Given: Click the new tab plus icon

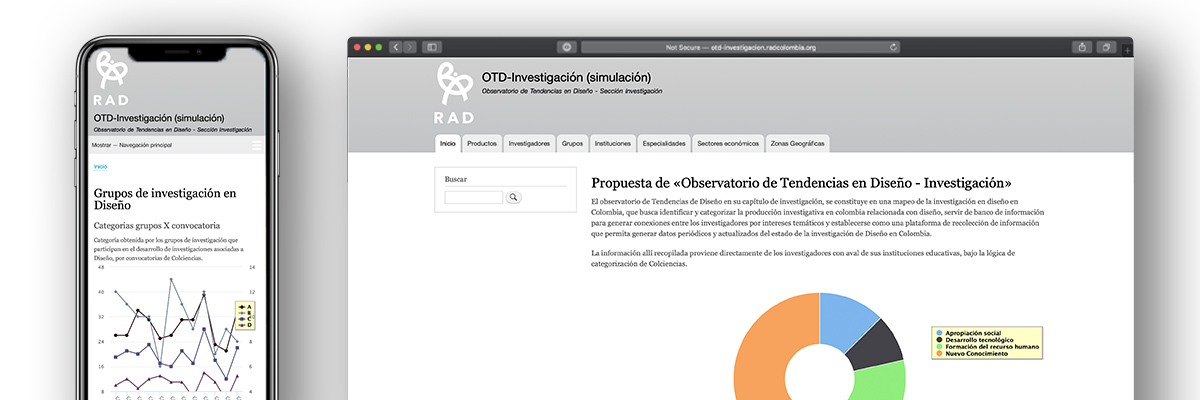Looking at the screenshot, I should click(x=1127, y=50).
